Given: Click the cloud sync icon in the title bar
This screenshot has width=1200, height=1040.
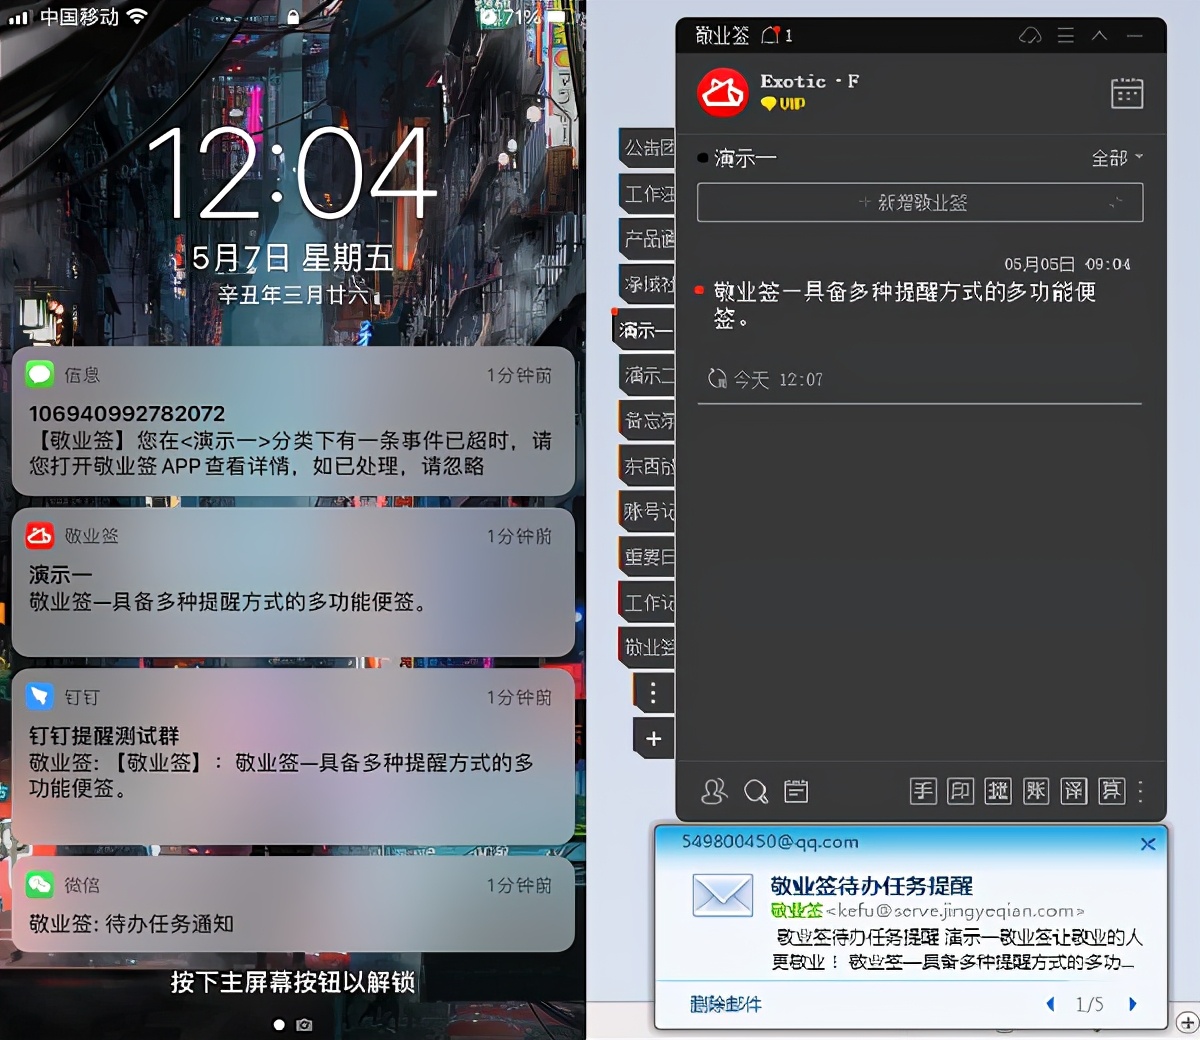Looking at the screenshot, I should (x=1029, y=34).
